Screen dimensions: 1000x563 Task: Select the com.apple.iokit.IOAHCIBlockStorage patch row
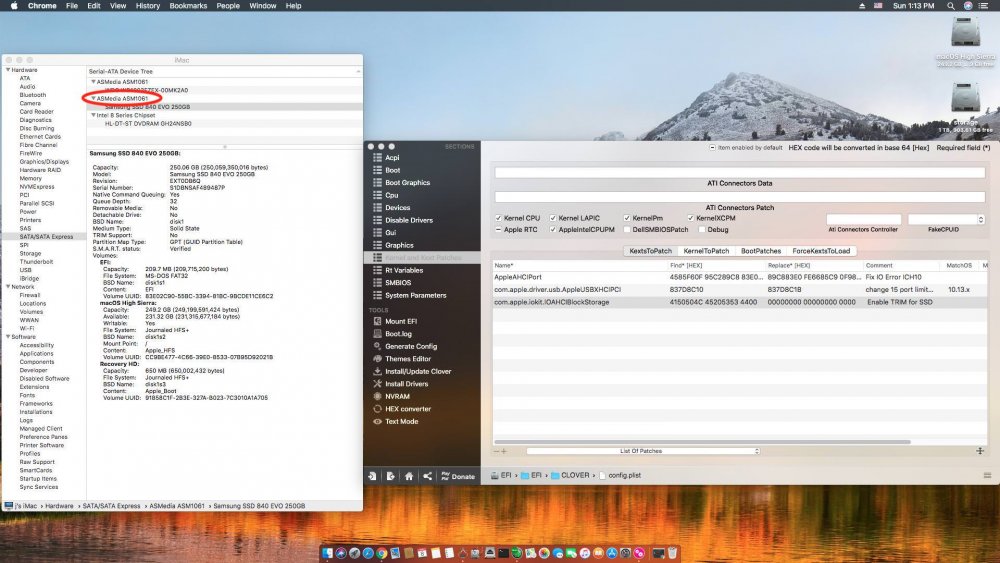point(740,302)
